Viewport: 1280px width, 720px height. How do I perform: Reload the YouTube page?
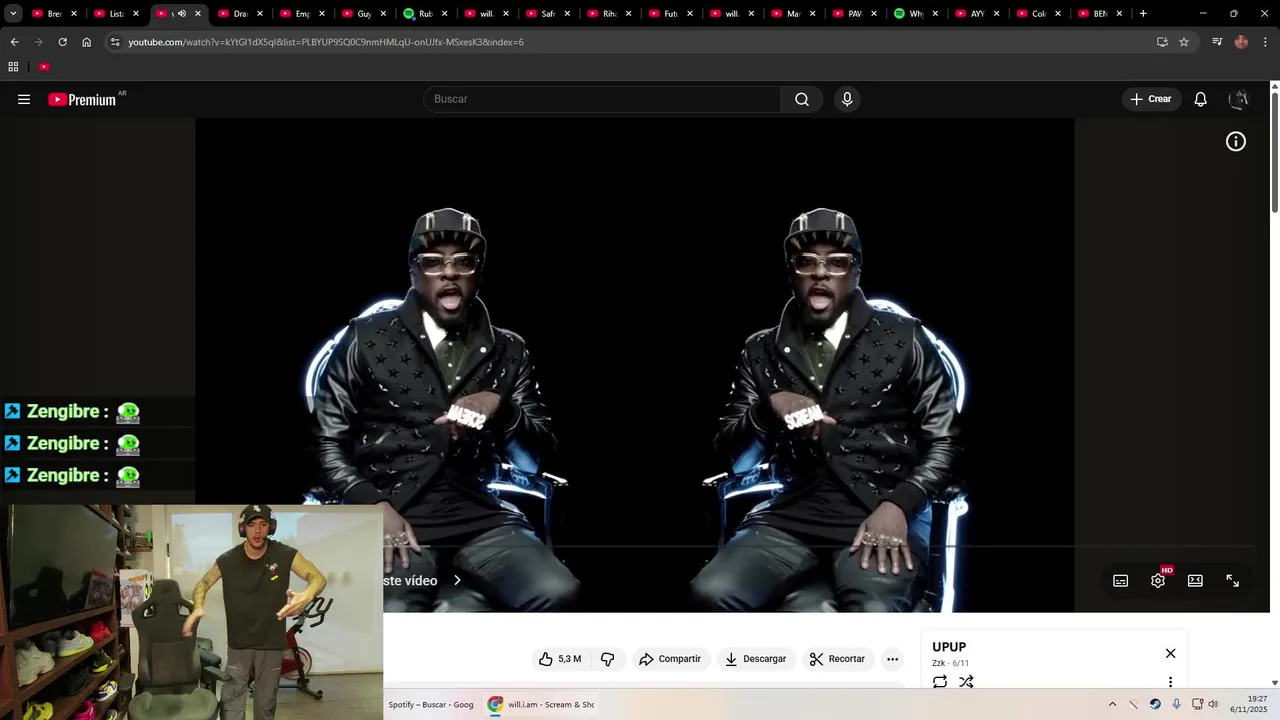point(62,42)
